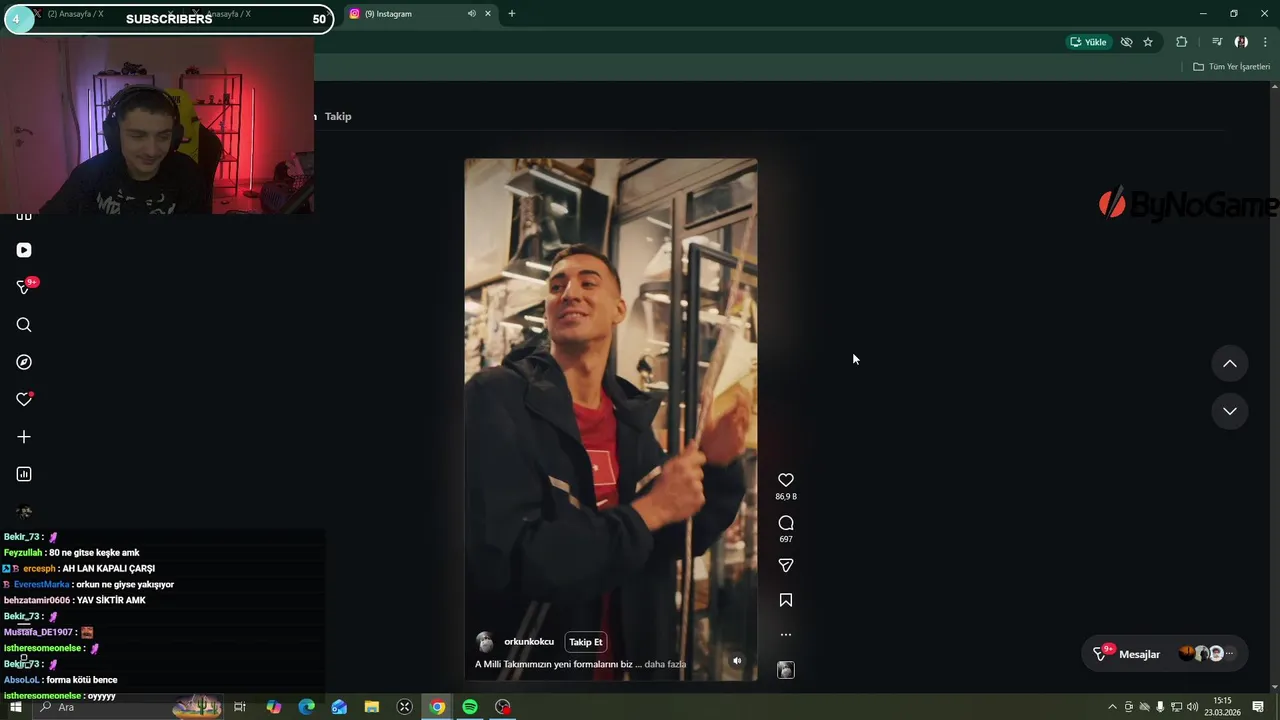Open Reels from the Instagram sidebar
This screenshot has width=1280, height=720.
pyautogui.click(x=24, y=250)
